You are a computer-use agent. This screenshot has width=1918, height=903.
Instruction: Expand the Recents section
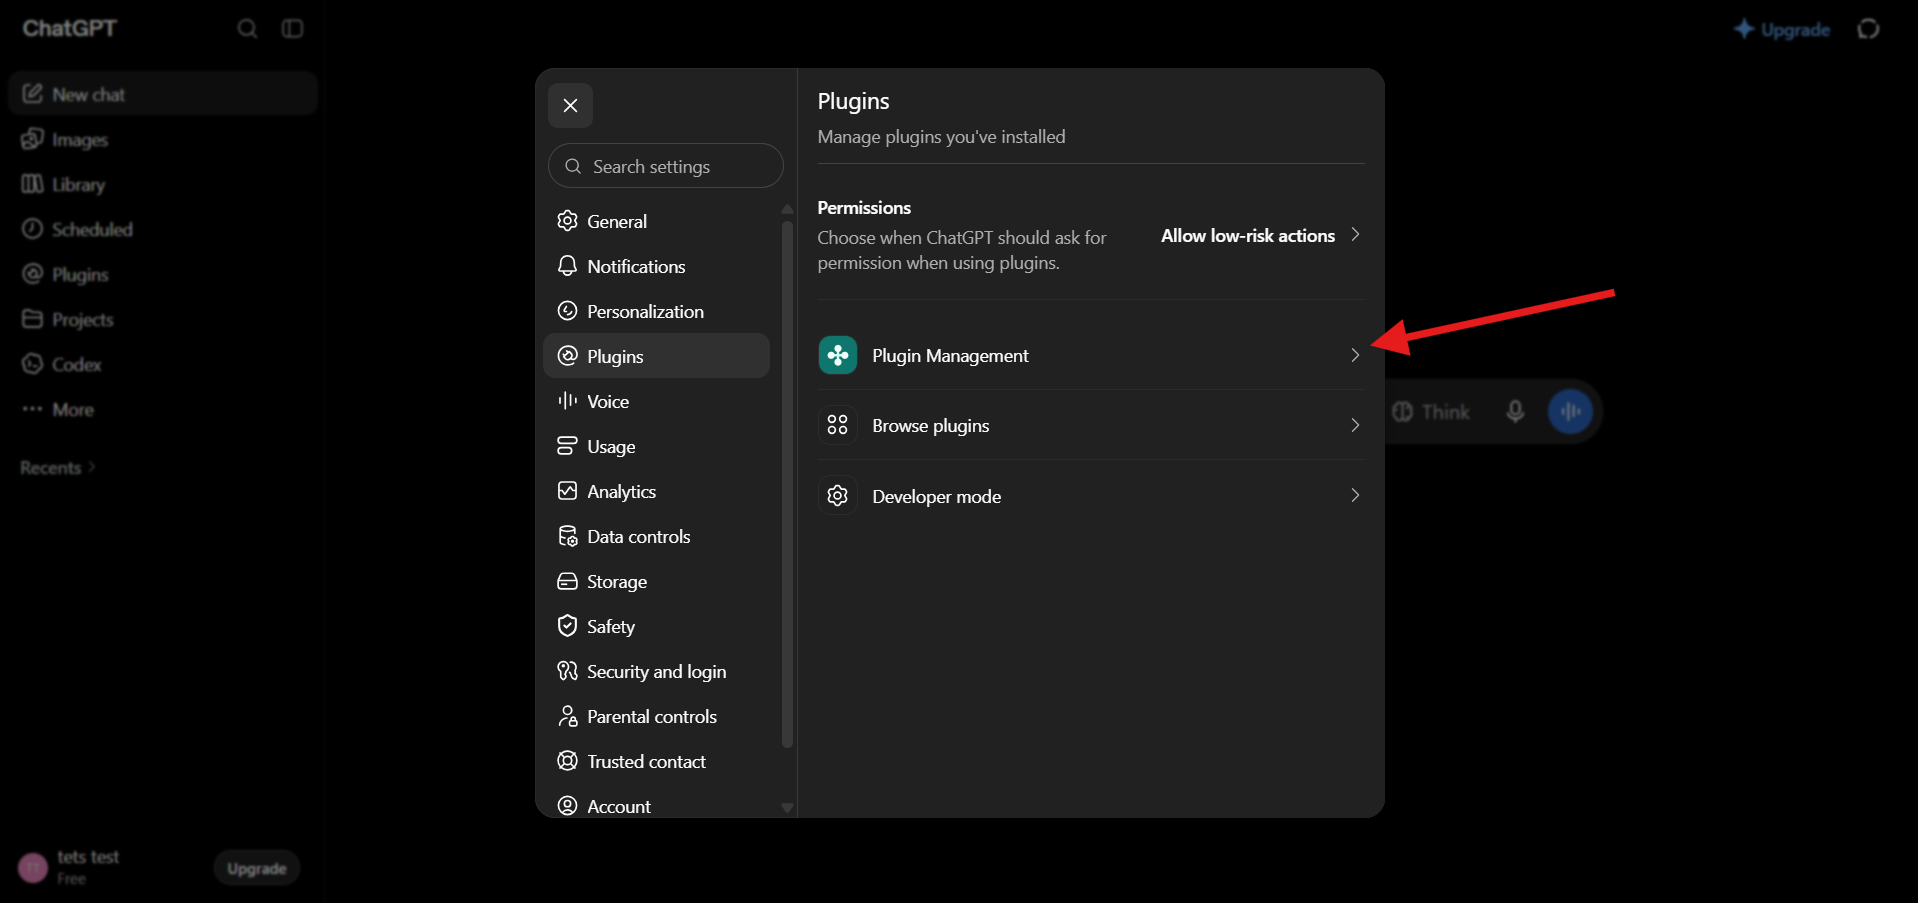[58, 467]
